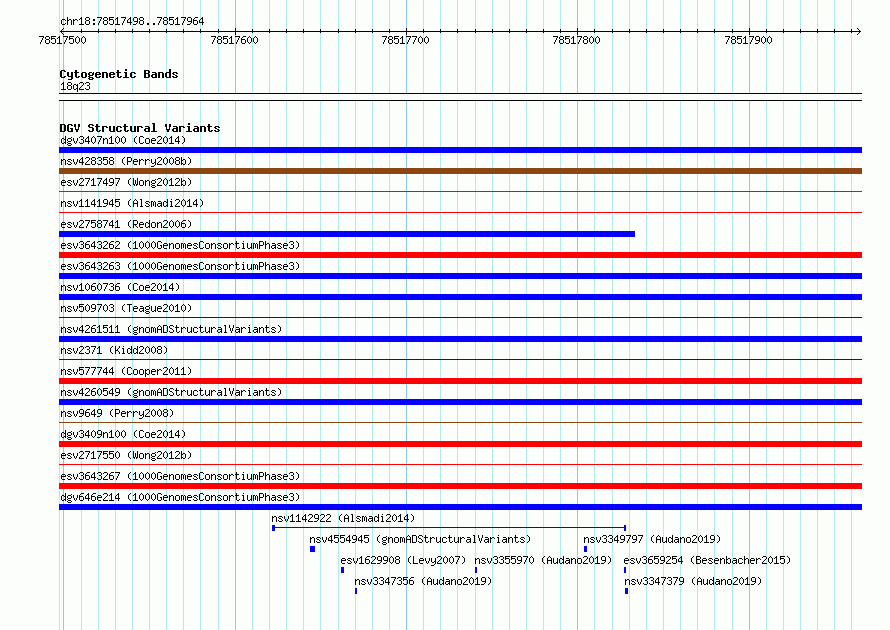Click nsv1141945 (Alsmadi2014) label
The height and width of the screenshot is (630, 890).
(x=132, y=203)
